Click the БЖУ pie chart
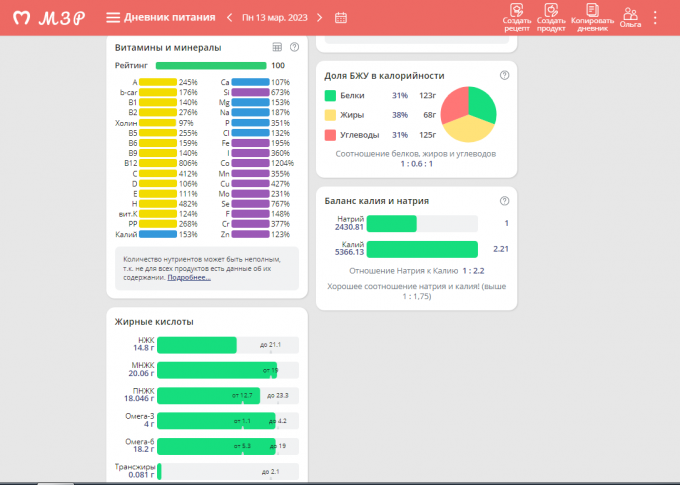The image size is (680, 485). click(468, 114)
